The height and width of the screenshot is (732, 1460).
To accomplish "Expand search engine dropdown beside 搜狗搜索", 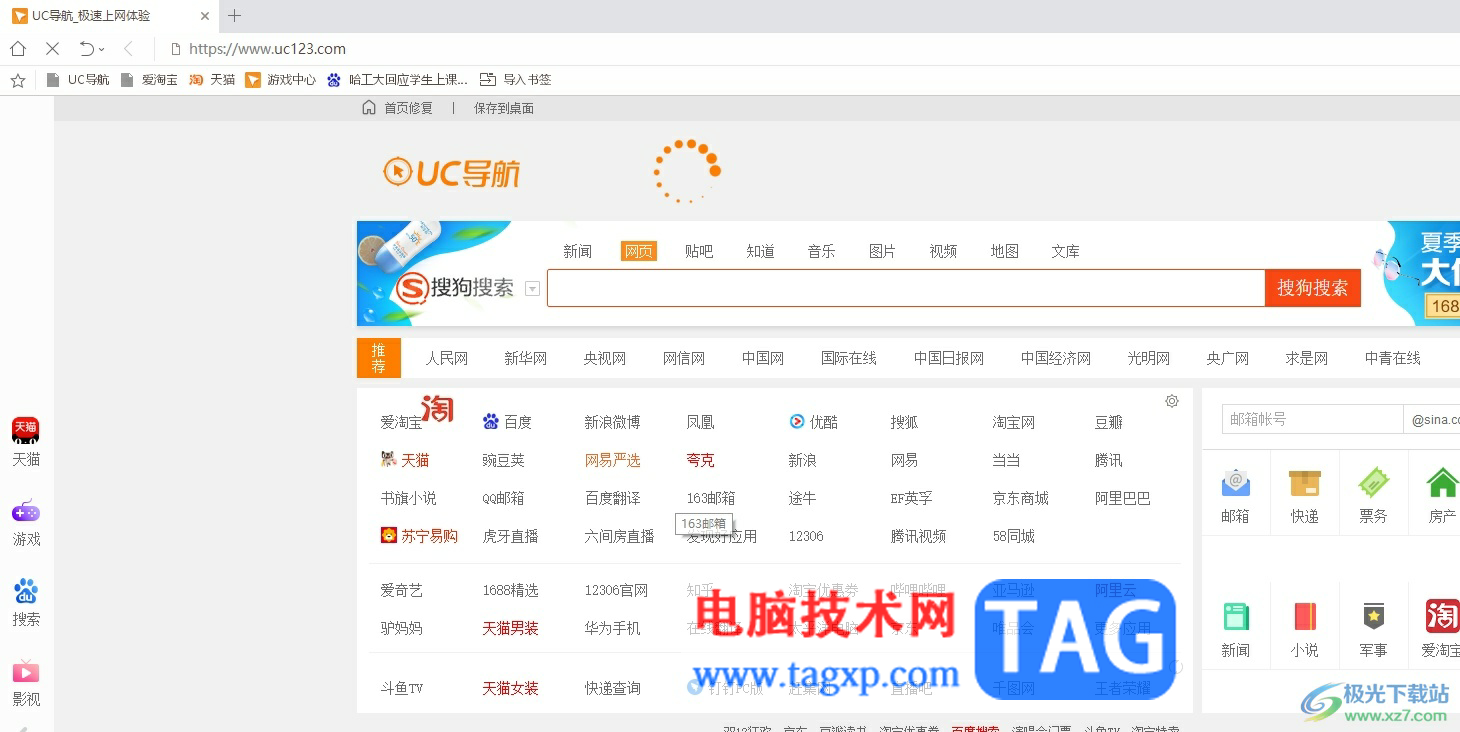I will tap(532, 289).
